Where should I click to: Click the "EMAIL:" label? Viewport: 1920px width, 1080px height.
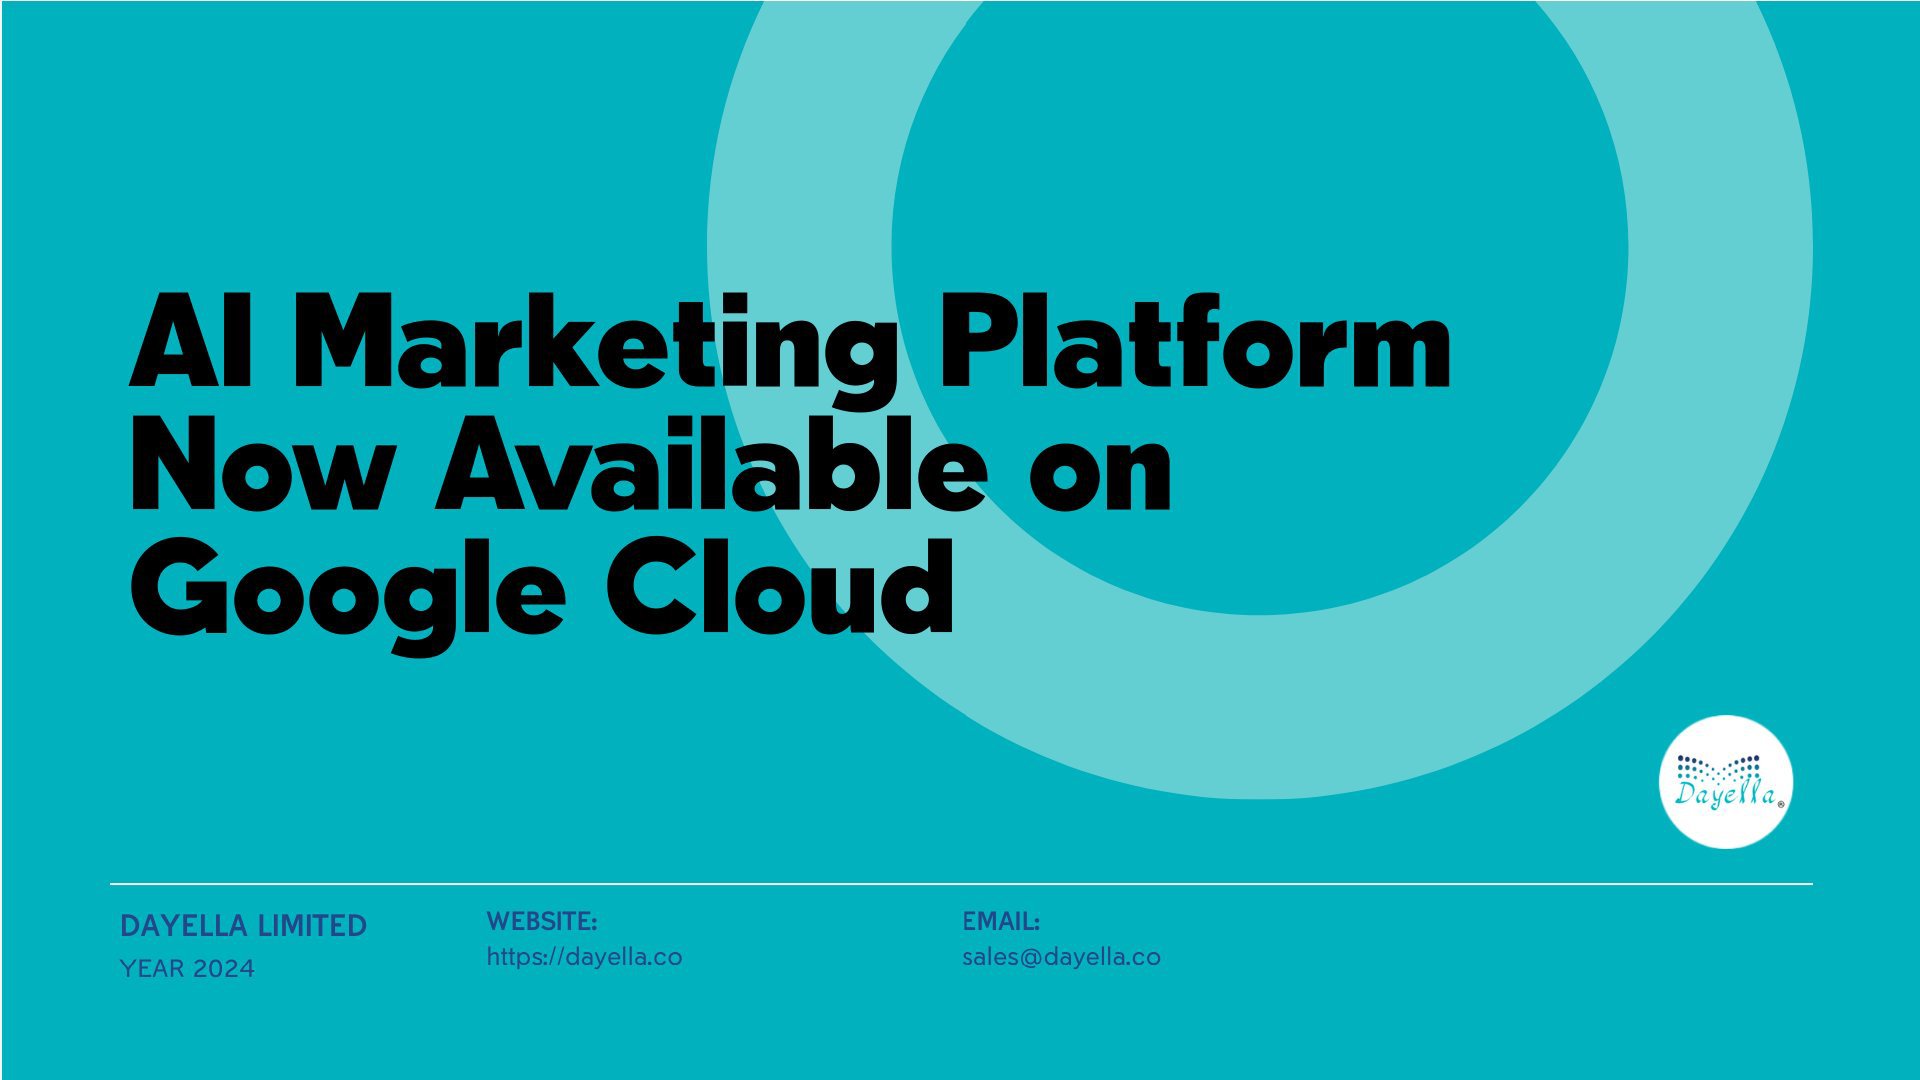(1001, 921)
